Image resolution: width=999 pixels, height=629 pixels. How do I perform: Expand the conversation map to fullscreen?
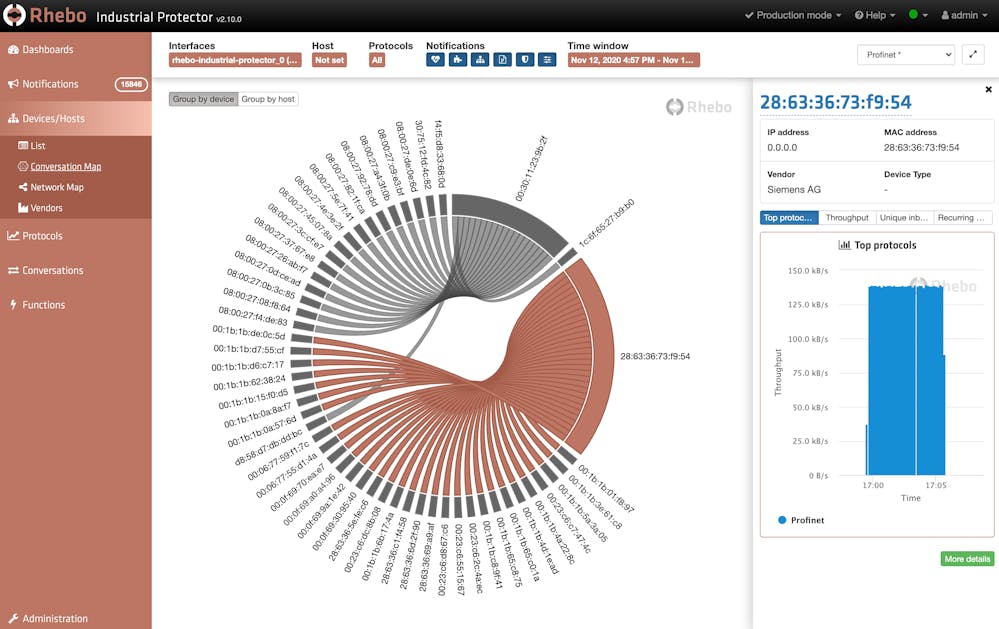(973, 55)
